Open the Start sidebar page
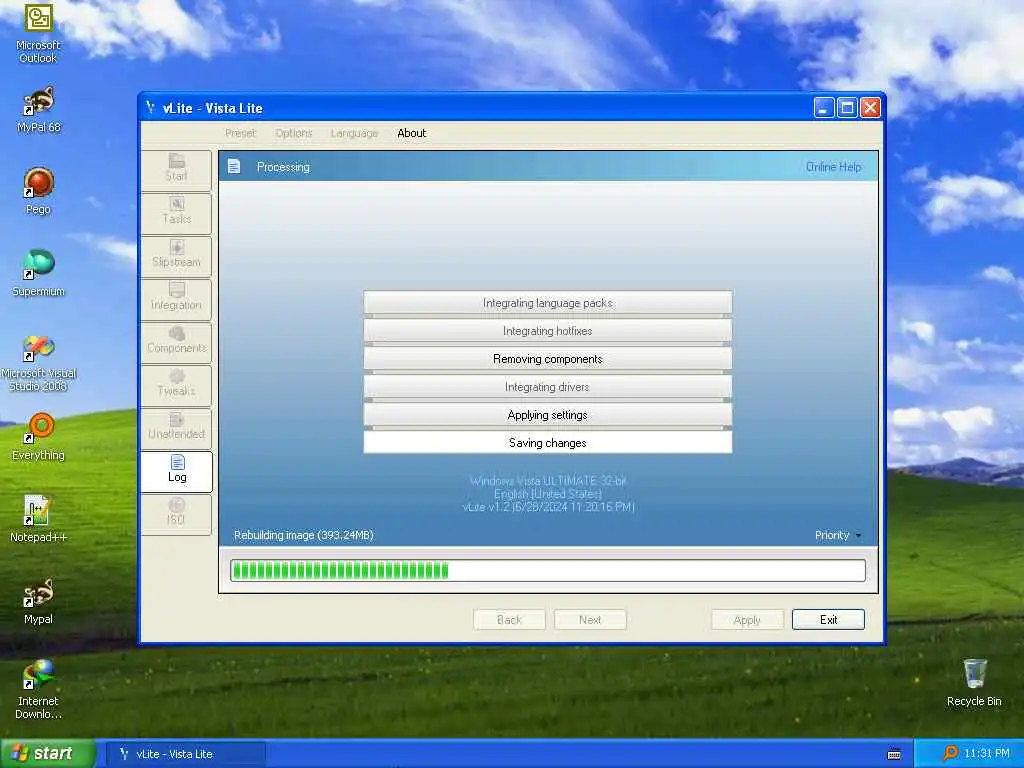This screenshot has width=1024, height=768. click(x=176, y=169)
